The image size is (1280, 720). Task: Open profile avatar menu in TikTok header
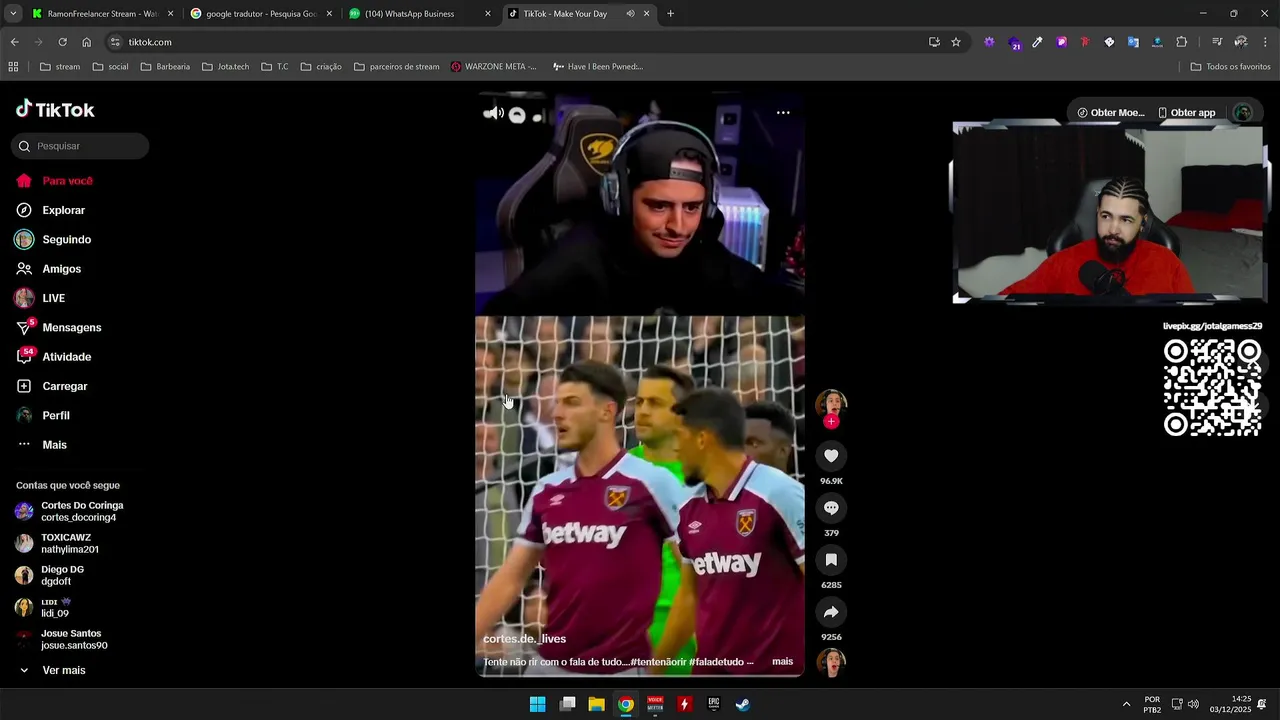pos(1242,113)
